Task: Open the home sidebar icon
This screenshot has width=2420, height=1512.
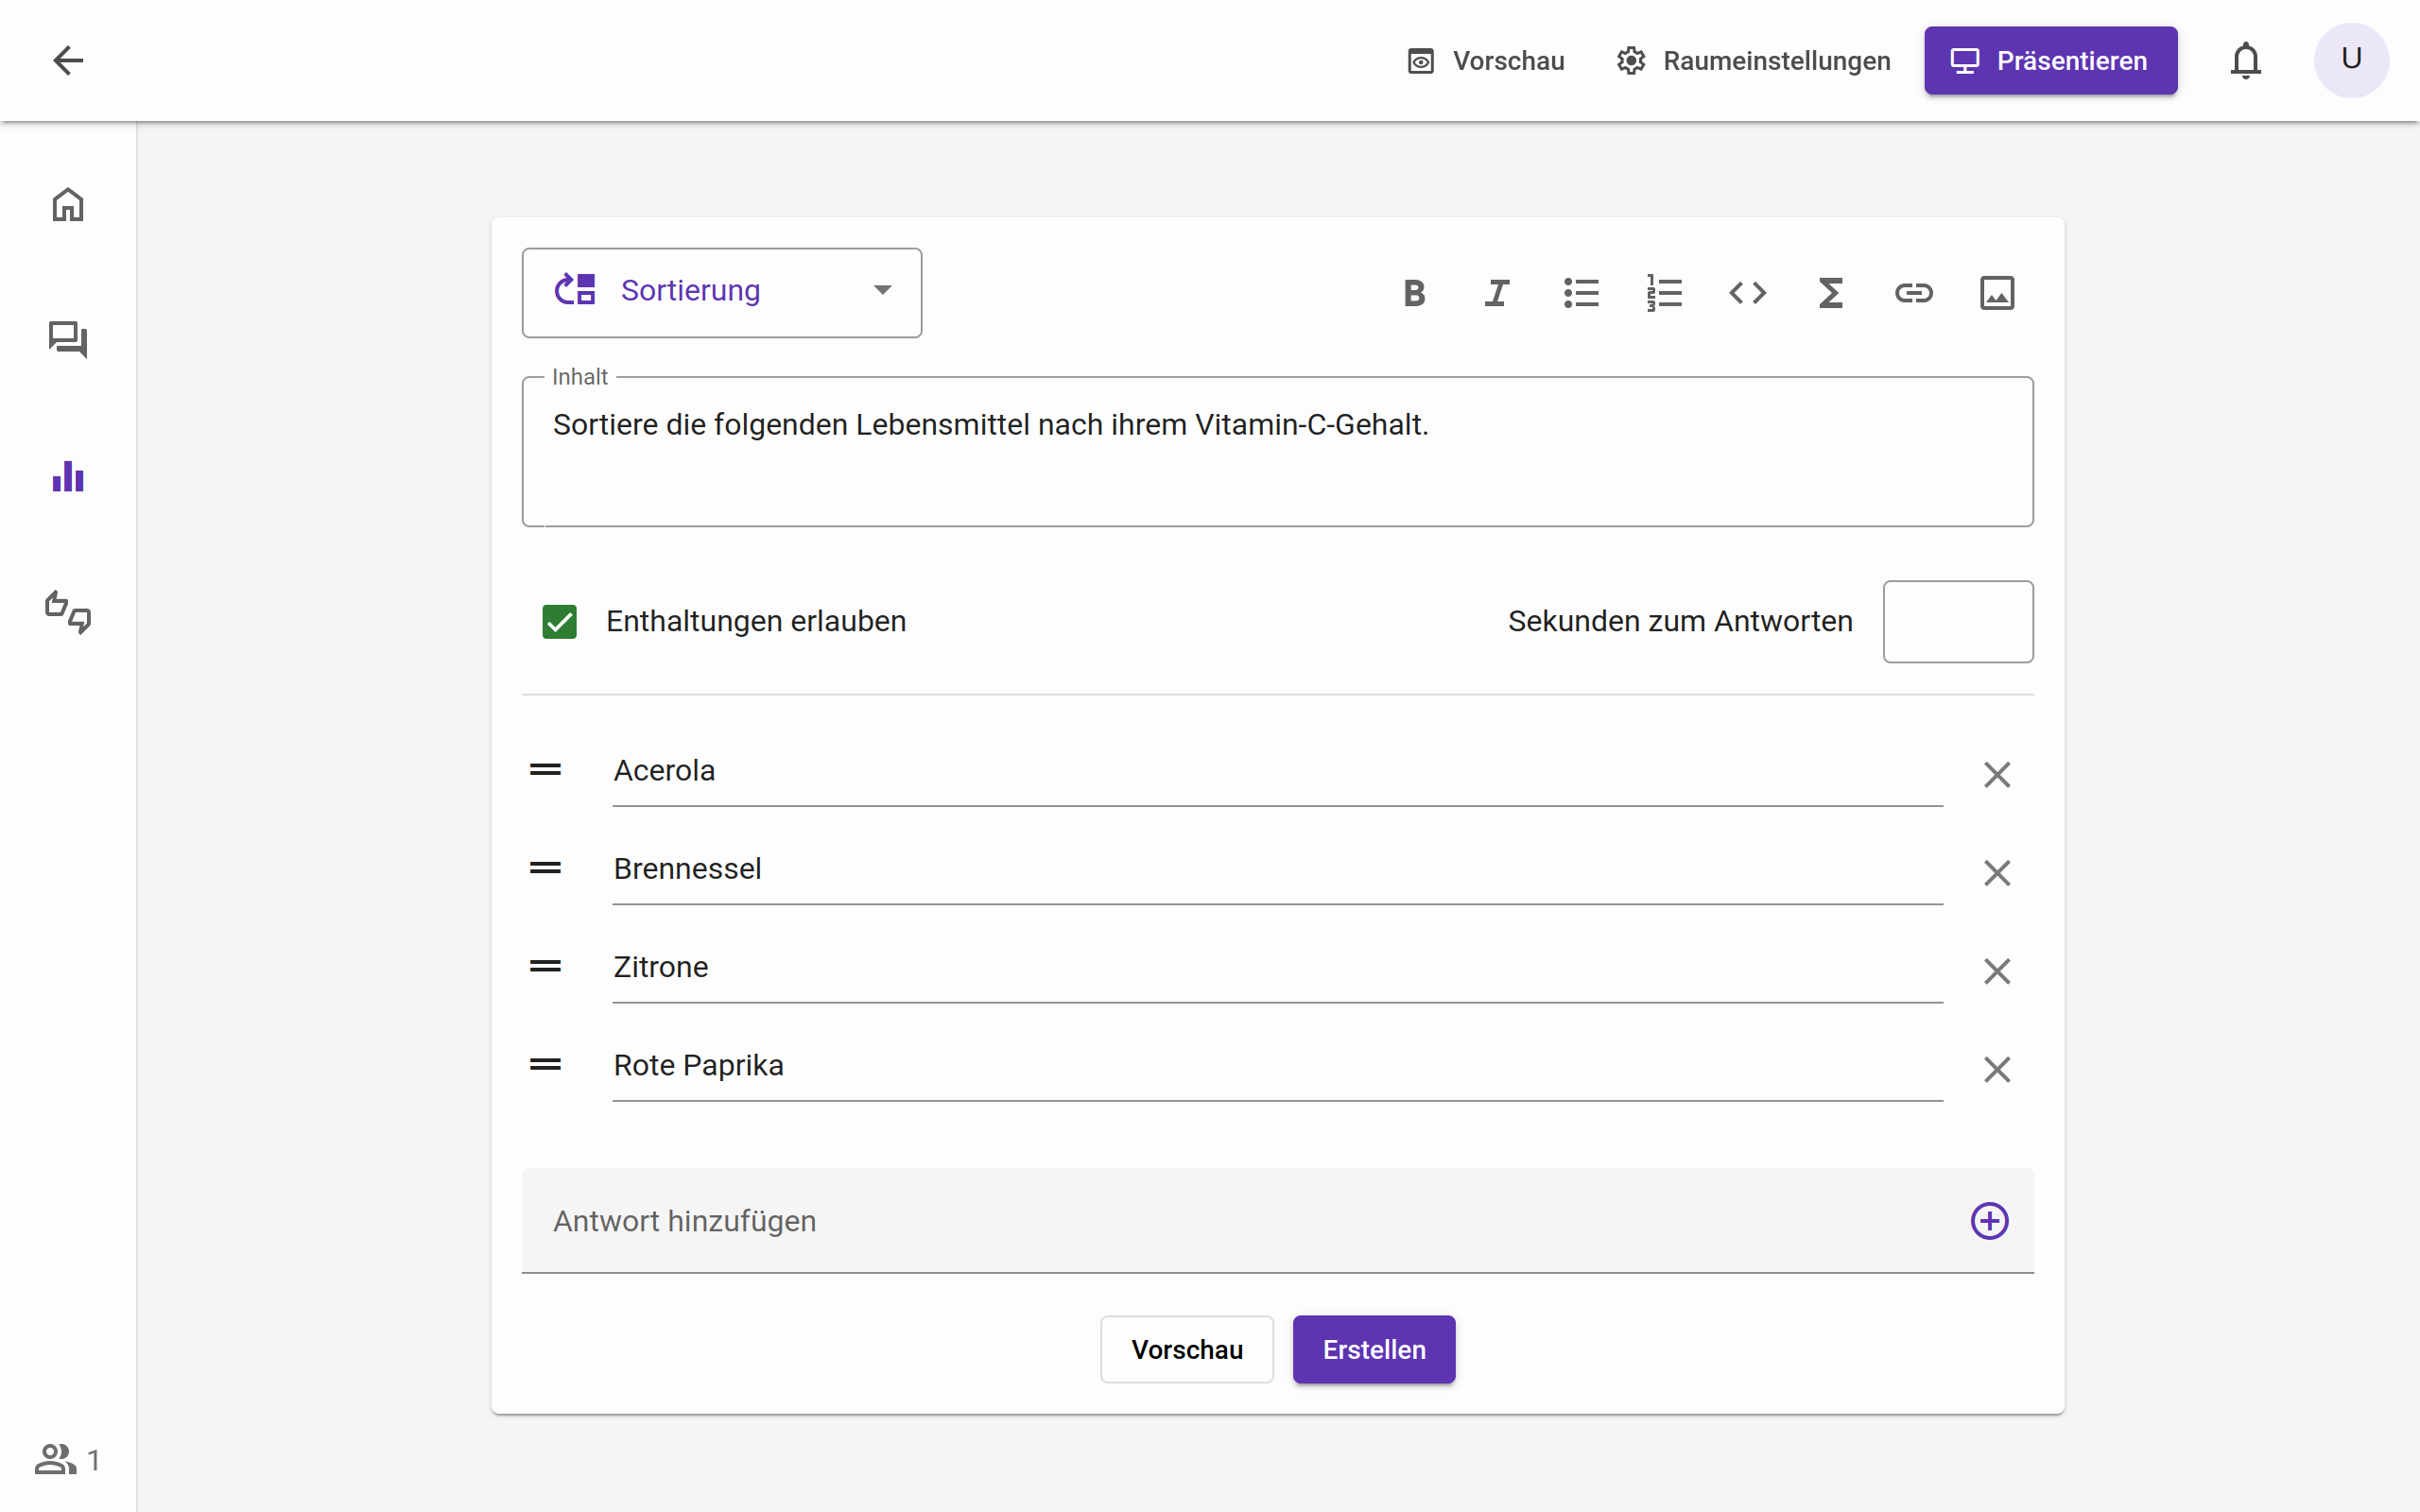Action: click(68, 204)
